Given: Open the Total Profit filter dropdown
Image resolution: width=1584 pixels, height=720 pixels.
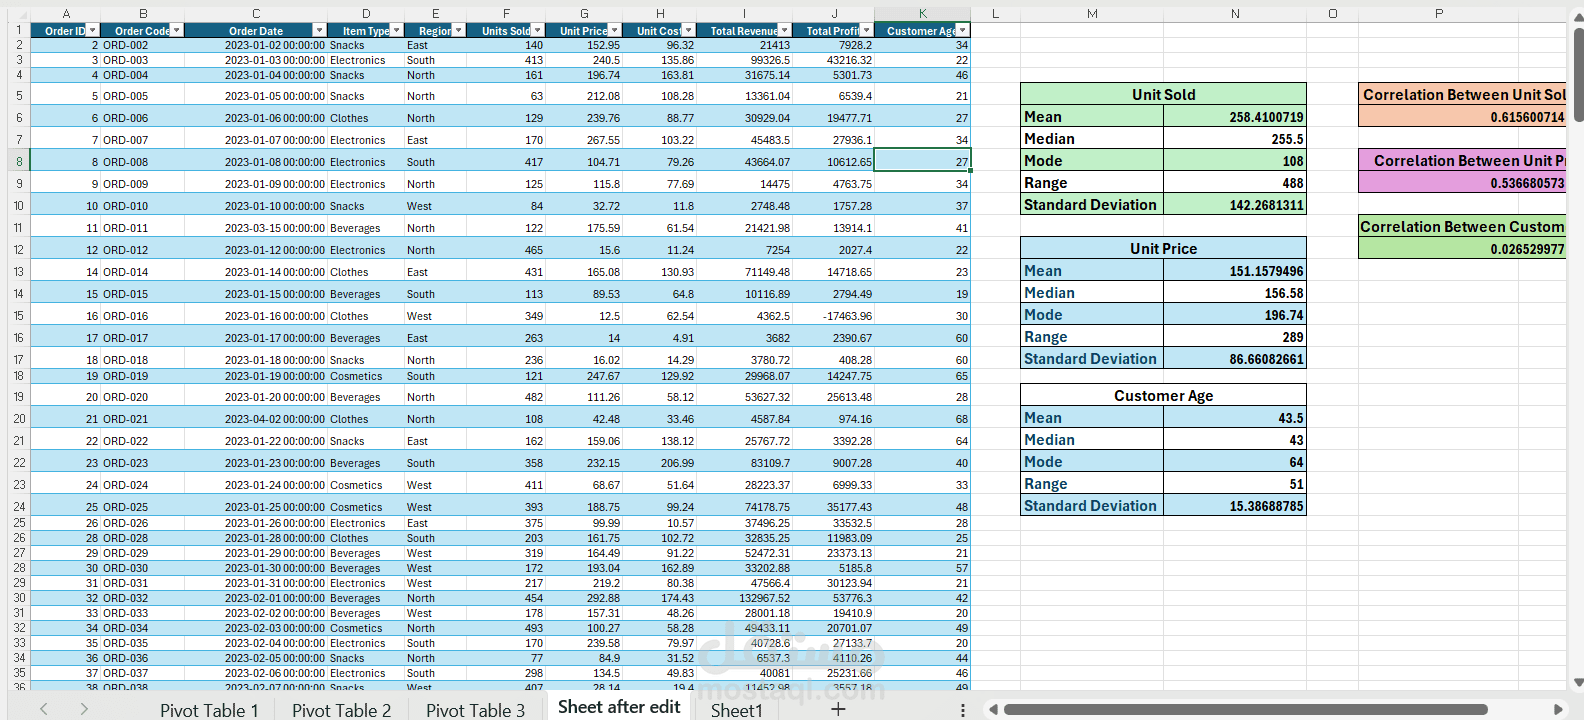Looking at the screenshot, I should point(867,31).
